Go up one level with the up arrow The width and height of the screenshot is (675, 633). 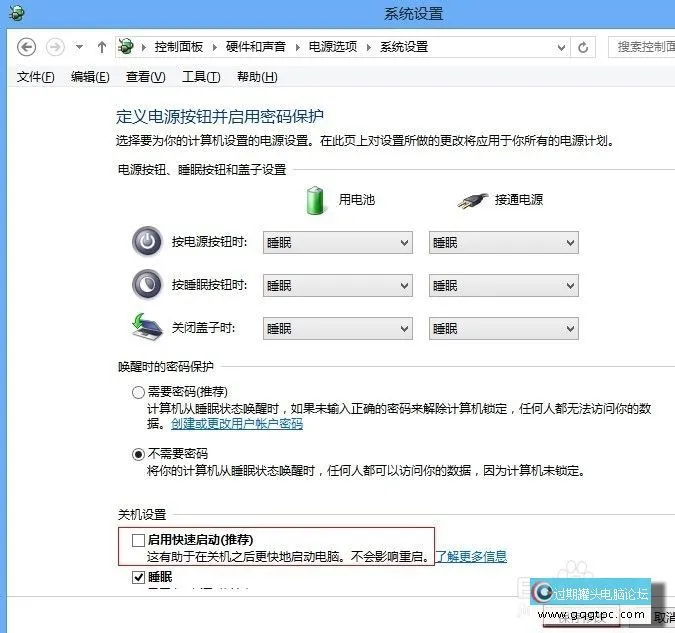pyautogui.click(x=102, y=47)
